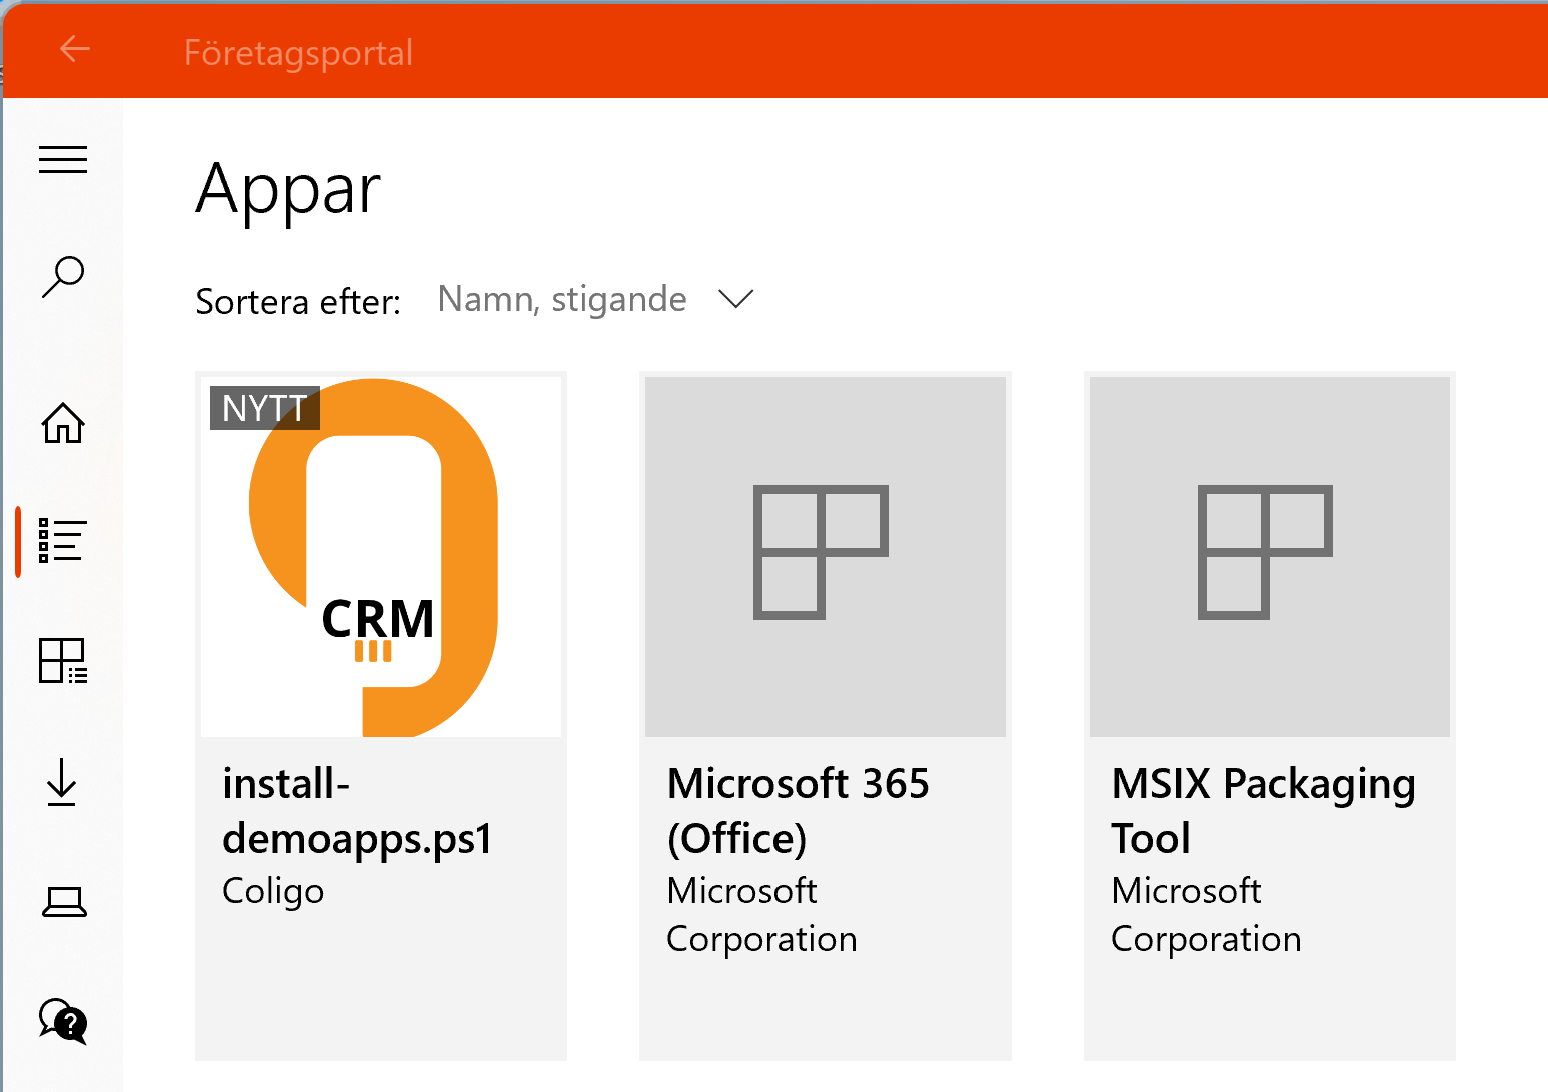Open the hamburger navigation menu

[x=63, y=159]
